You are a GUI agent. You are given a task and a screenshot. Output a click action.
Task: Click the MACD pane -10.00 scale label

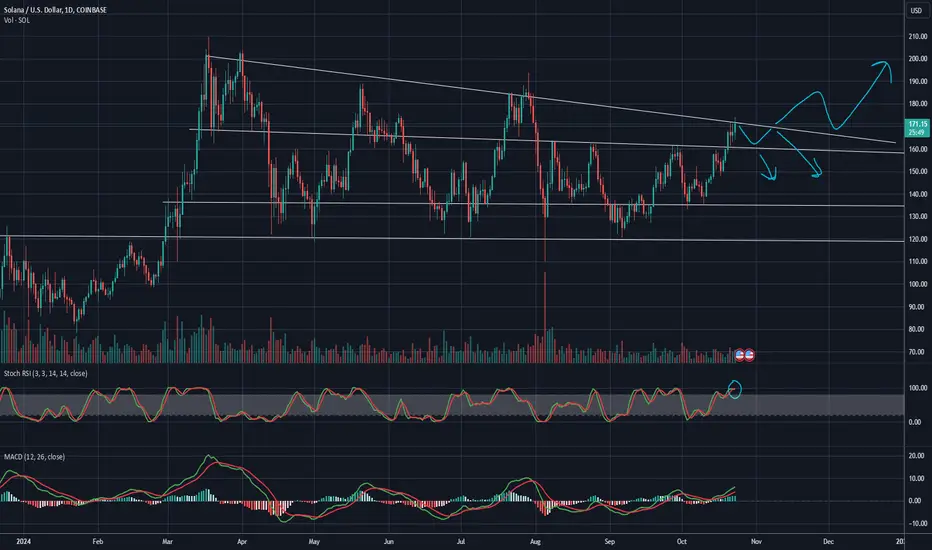[917, 523]
